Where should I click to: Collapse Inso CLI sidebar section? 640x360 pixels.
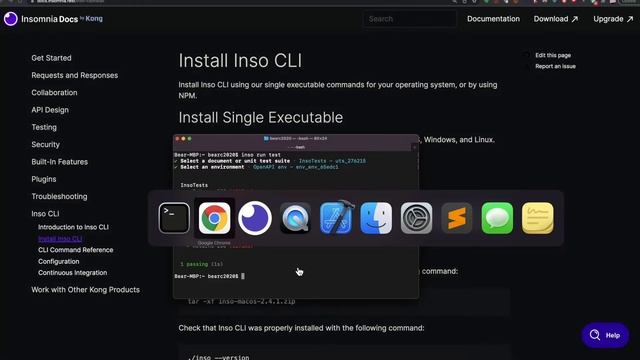point(45,213)
